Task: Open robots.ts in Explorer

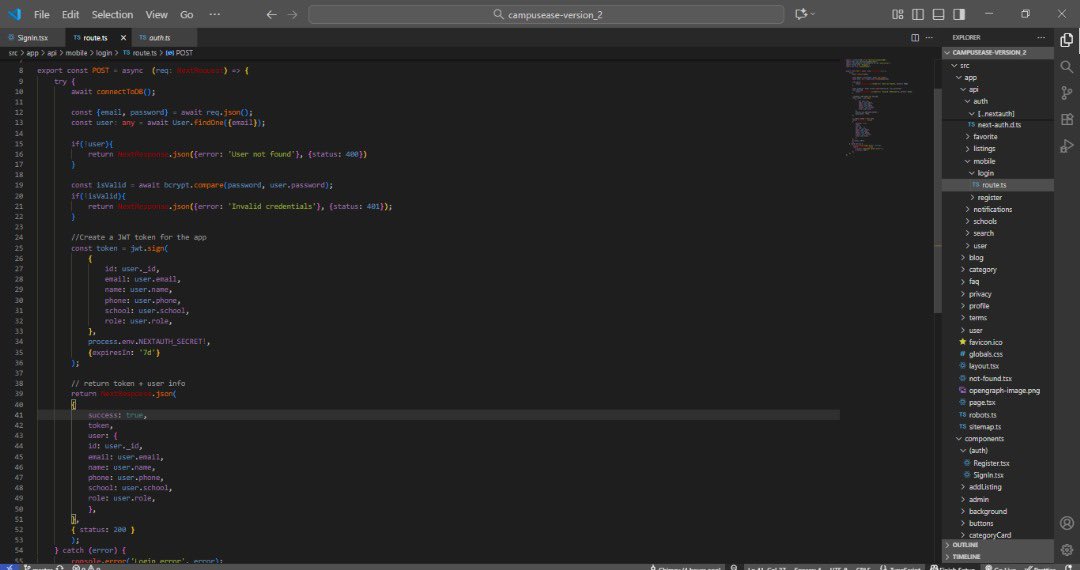Action: 998,414
